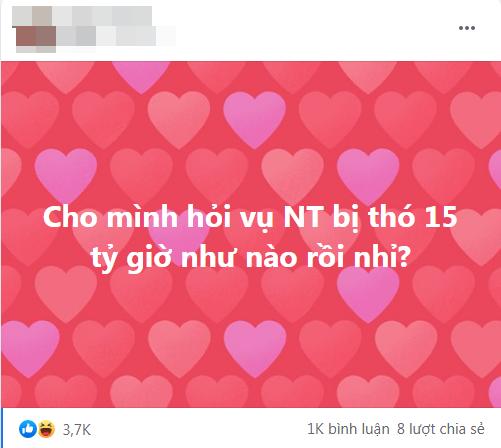The image size is (501, 448).
Task: Click the text line 'tỷ giờ như nào rồi nhỉ?'
Action: click(250, 258)
